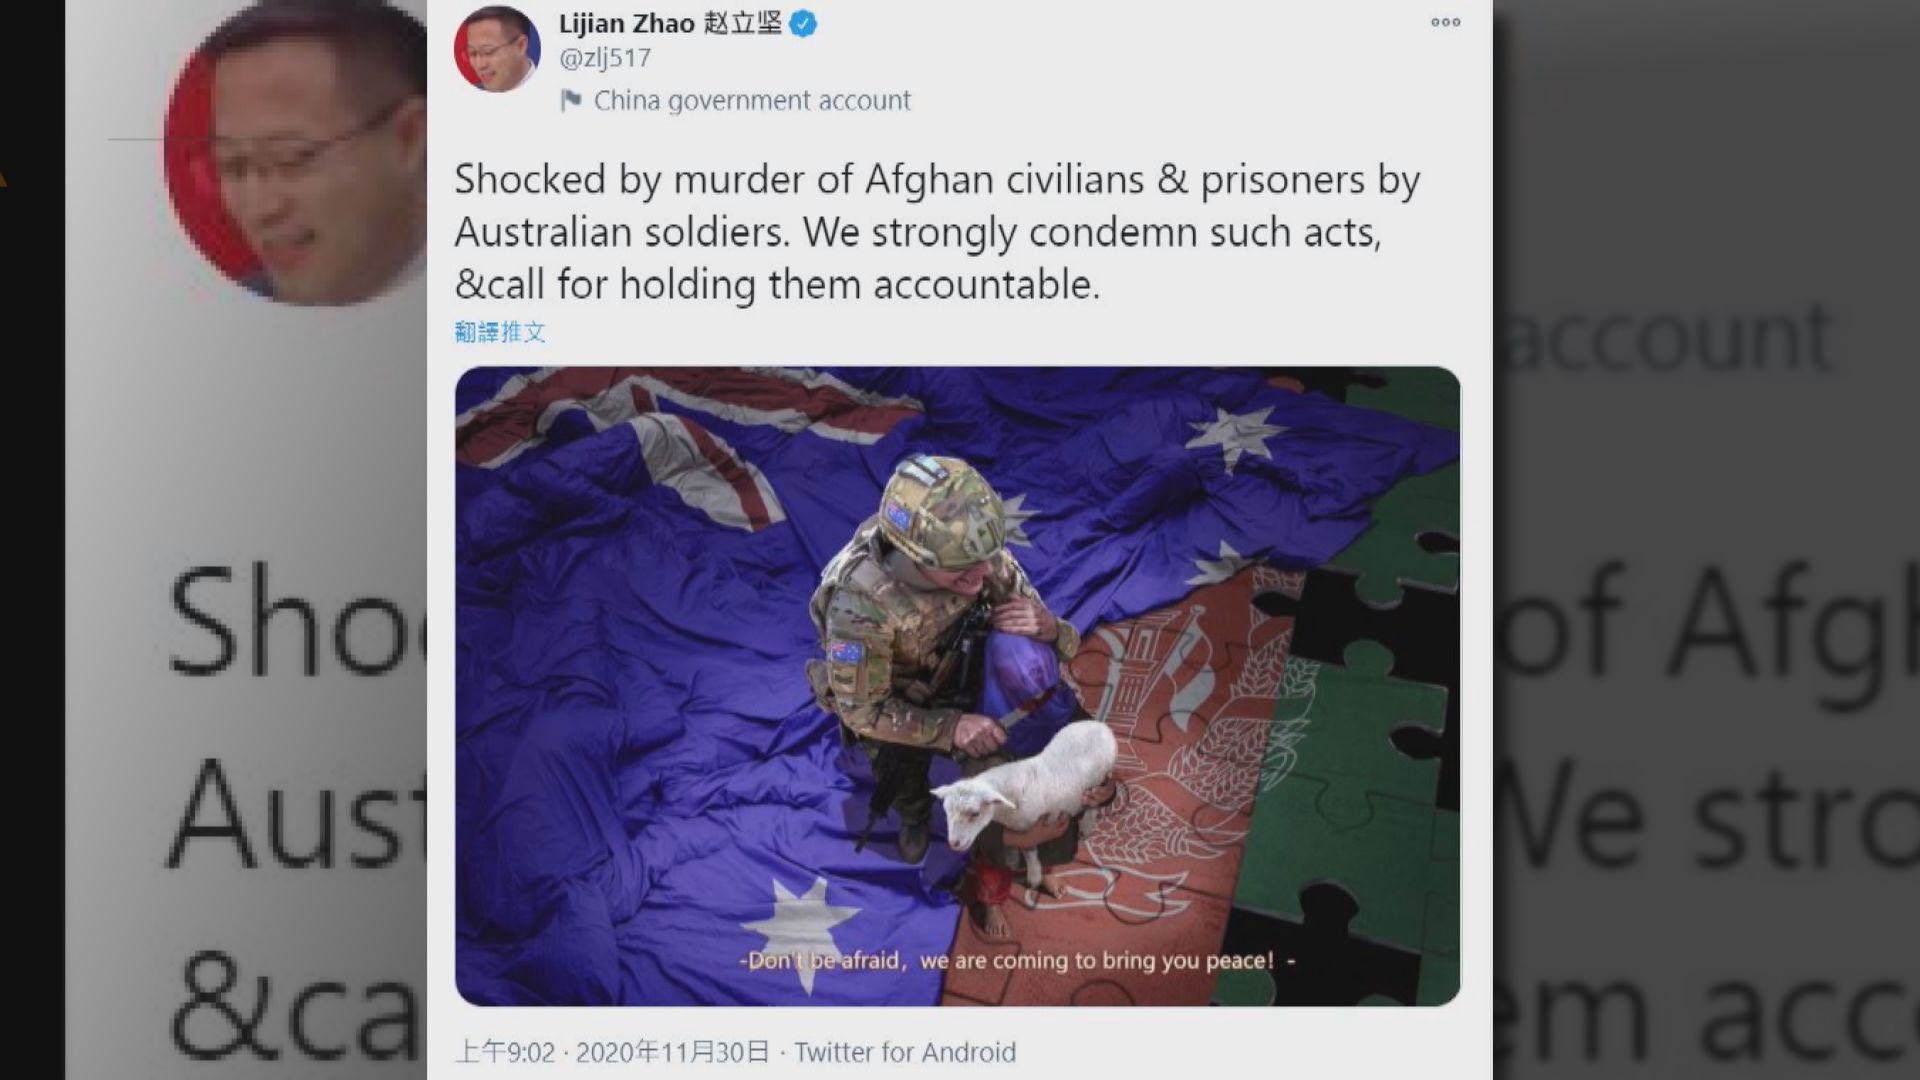Screen dimensions: 1920x1080
Task: Click the 2020年11月30日 date link
Action: click(x=673, y=1052)
